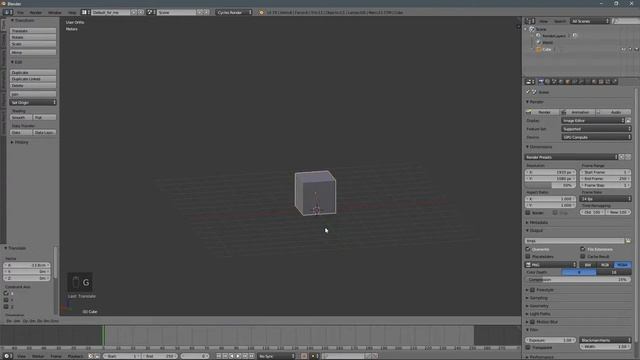Click the Duplicate Linked button

pos(33,79)
